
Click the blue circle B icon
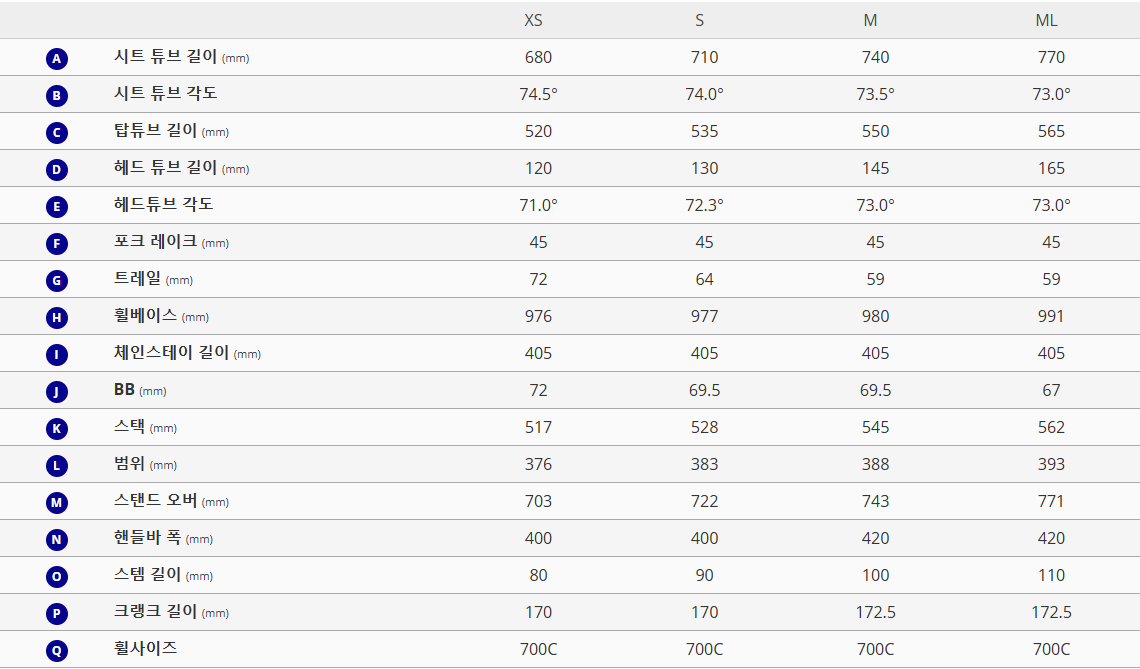[x=57, y=96]
